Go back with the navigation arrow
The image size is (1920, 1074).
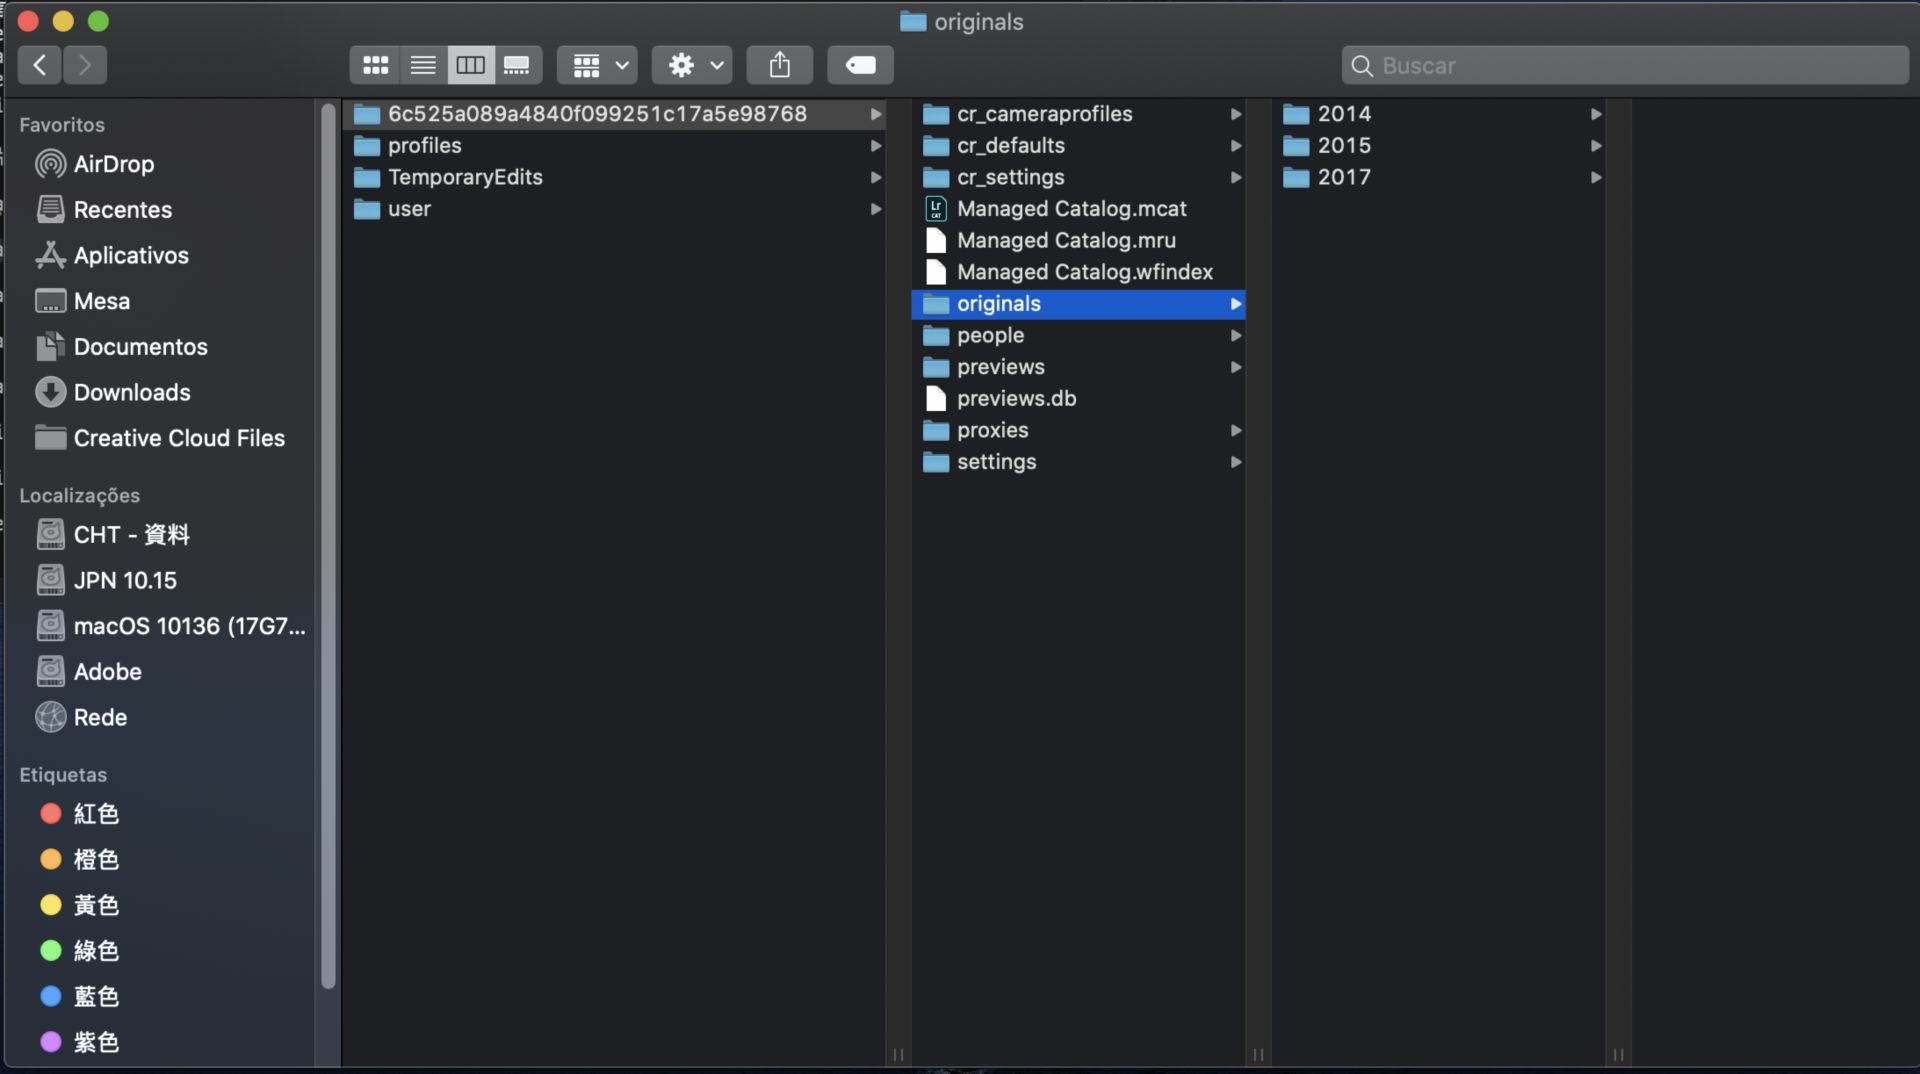click(39, 64)
